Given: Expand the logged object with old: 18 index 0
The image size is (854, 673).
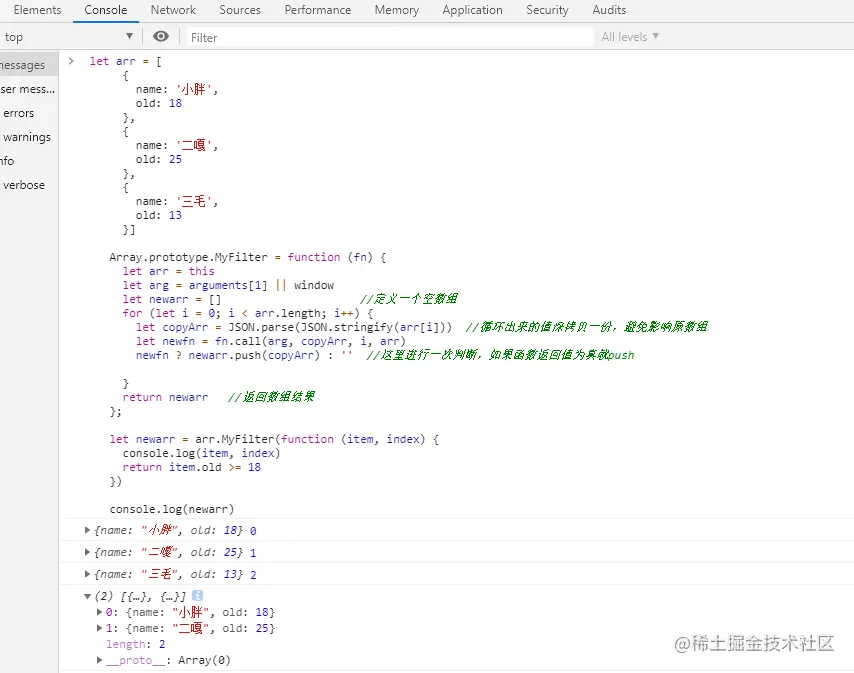Looking at the screenshot, I should pos(87,530).
